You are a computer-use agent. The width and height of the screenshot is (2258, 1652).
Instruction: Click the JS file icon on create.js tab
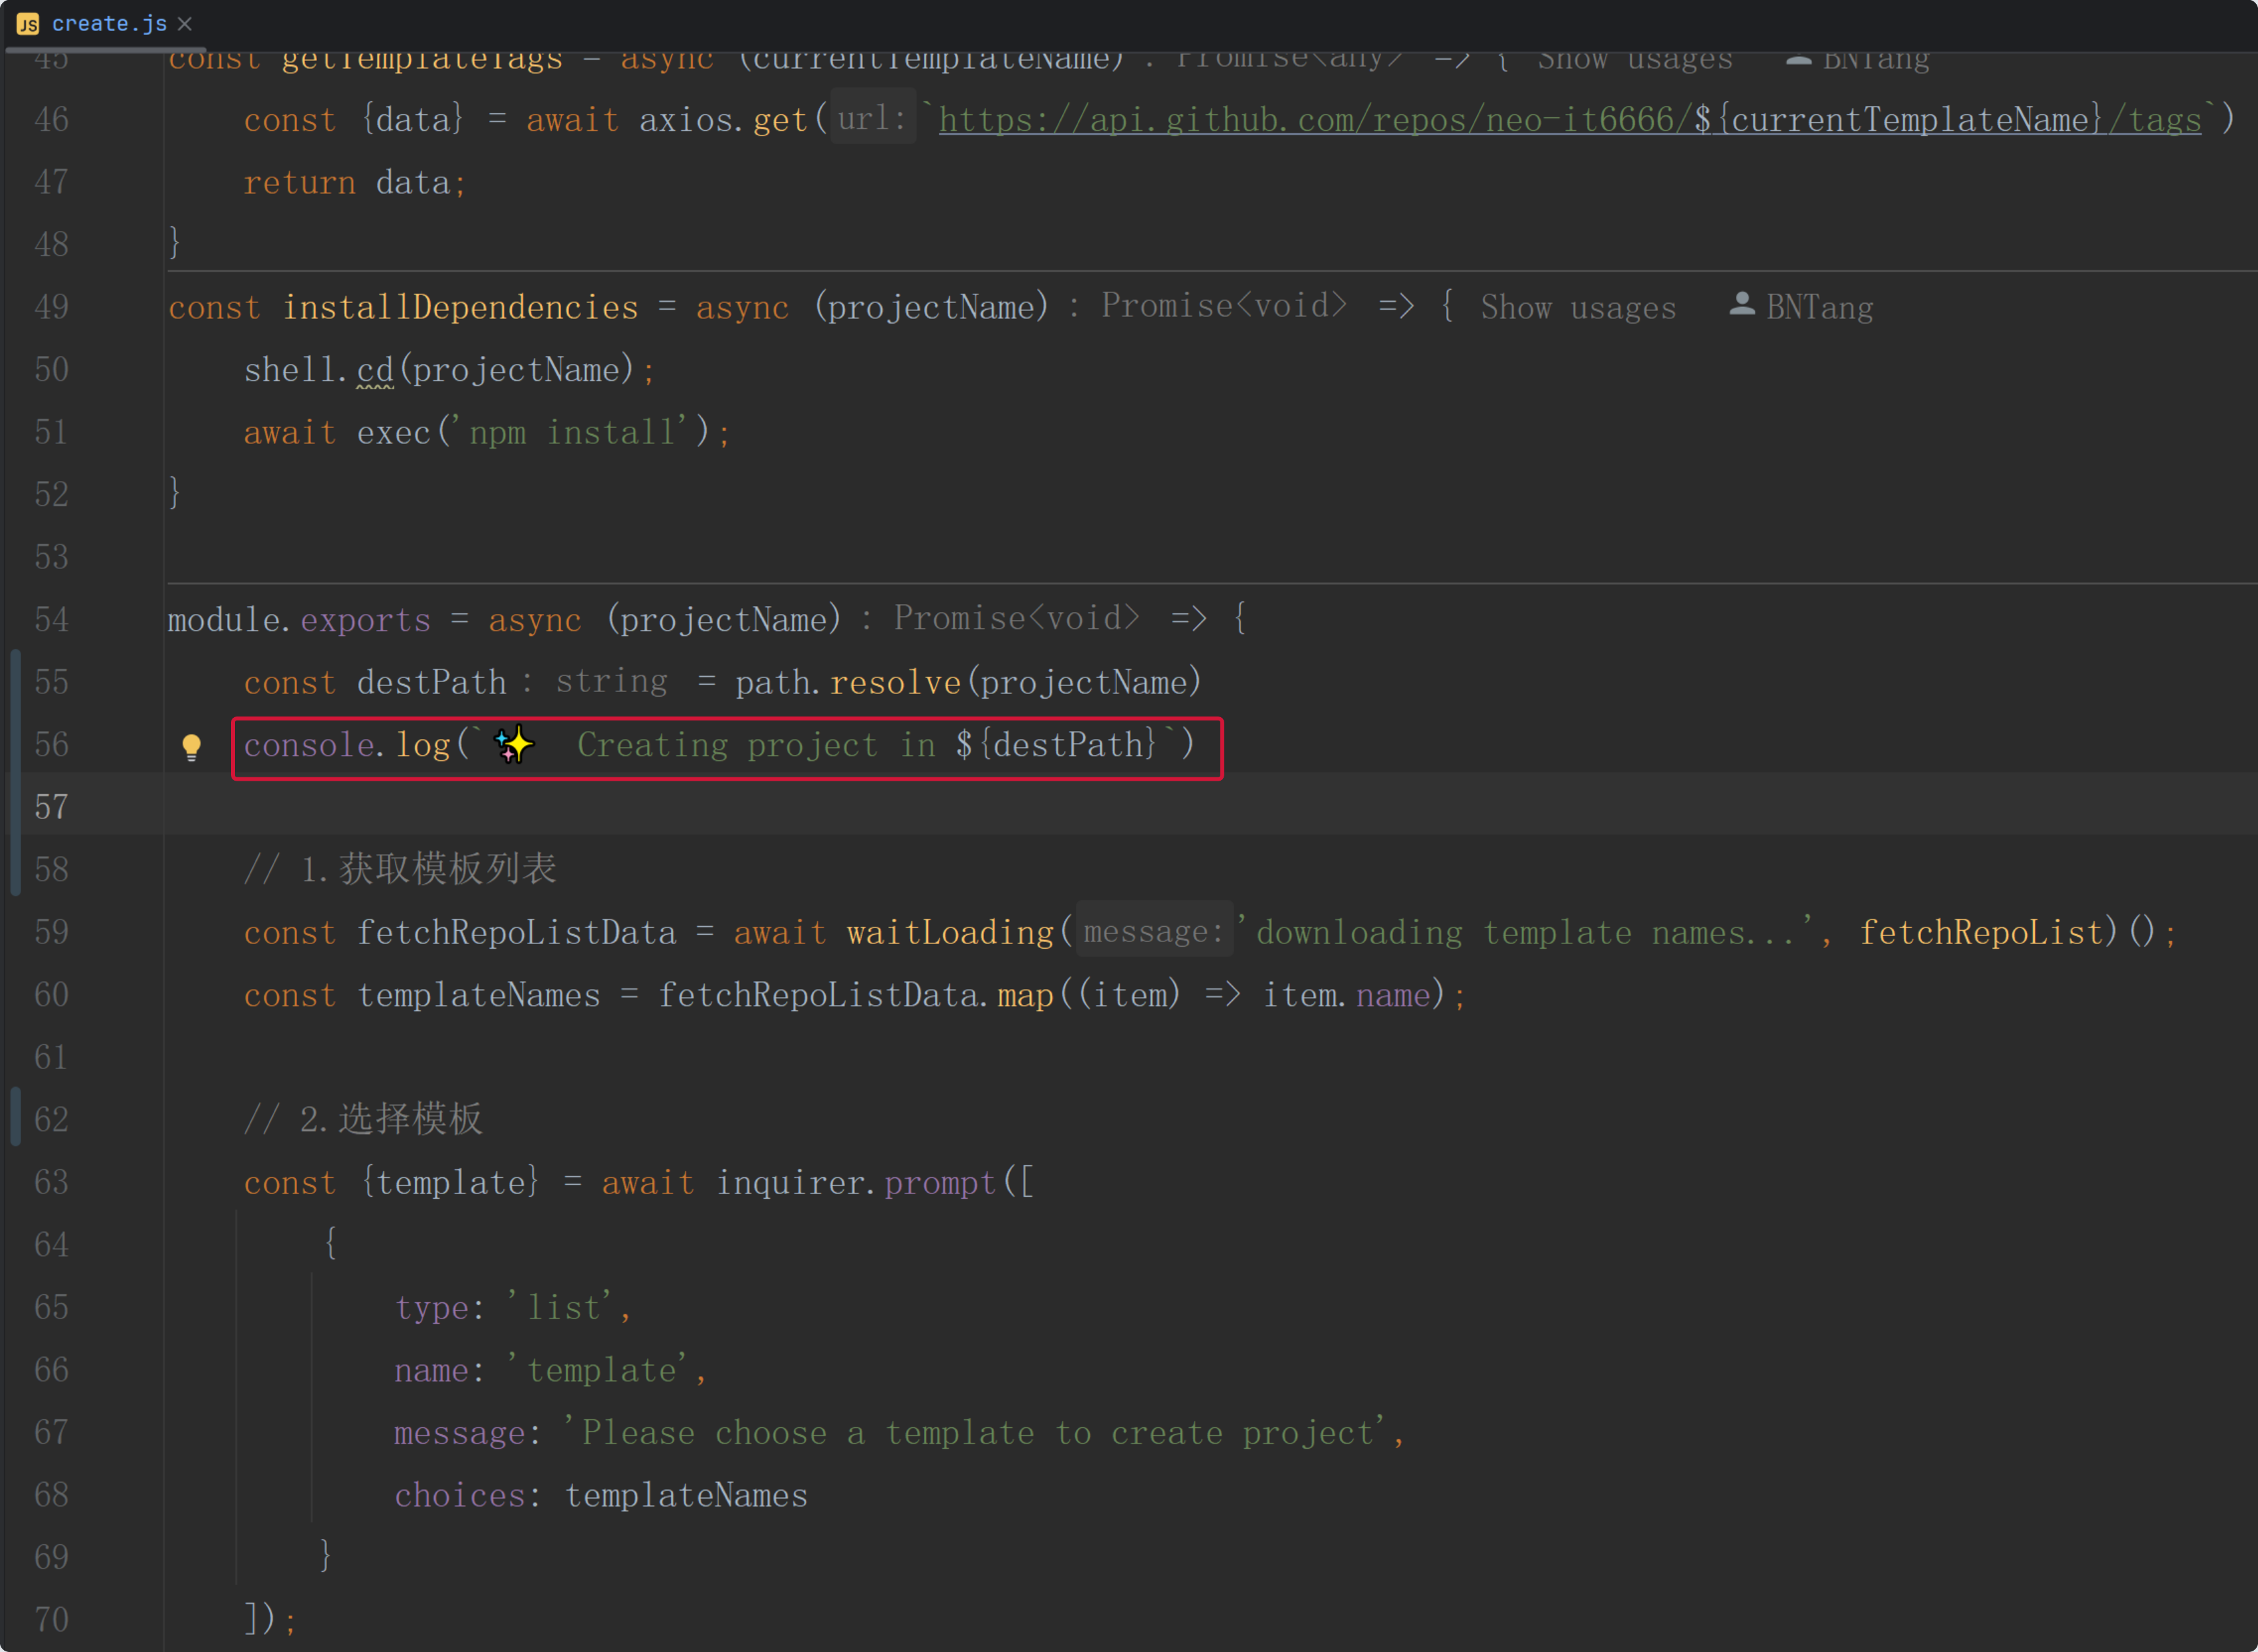28,24
